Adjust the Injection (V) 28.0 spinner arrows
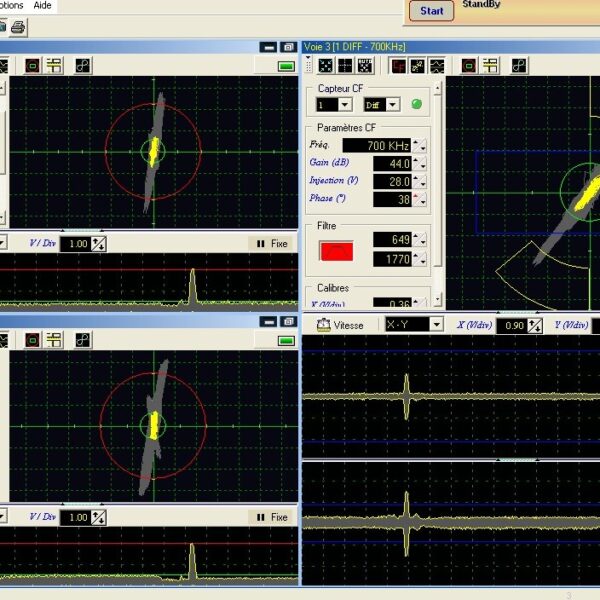Image resolution: width=600 pixels, height=600 pixels. pyautogui.click(x=419, y=181)
